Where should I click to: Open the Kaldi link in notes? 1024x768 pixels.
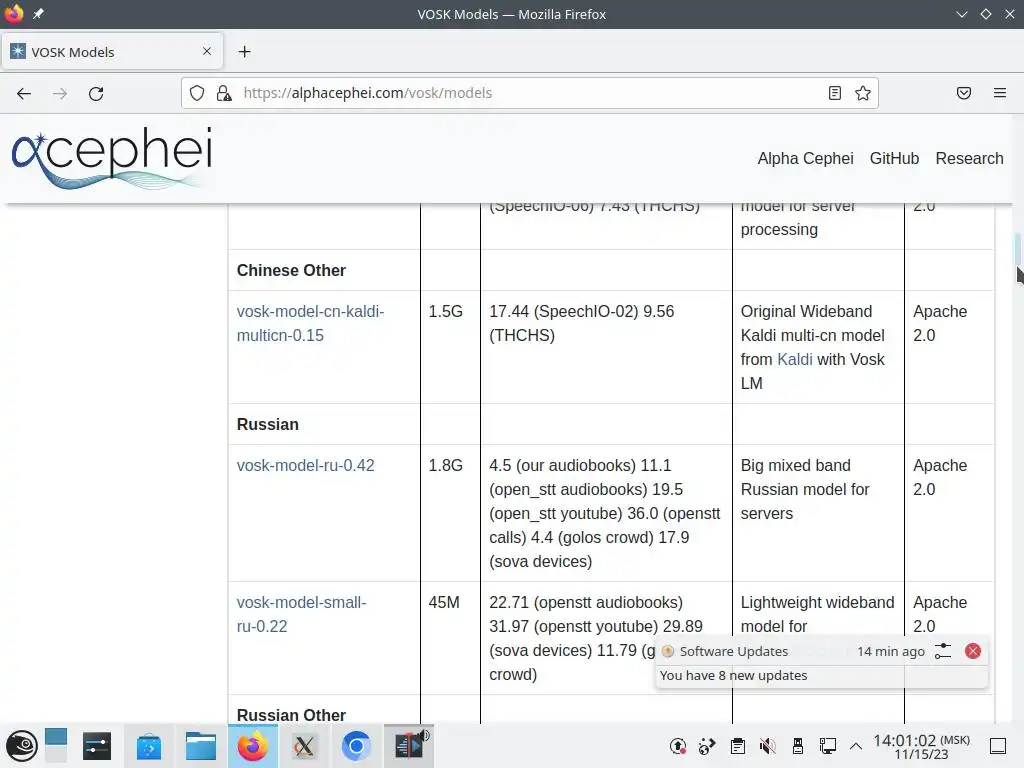tap(795, 360)
